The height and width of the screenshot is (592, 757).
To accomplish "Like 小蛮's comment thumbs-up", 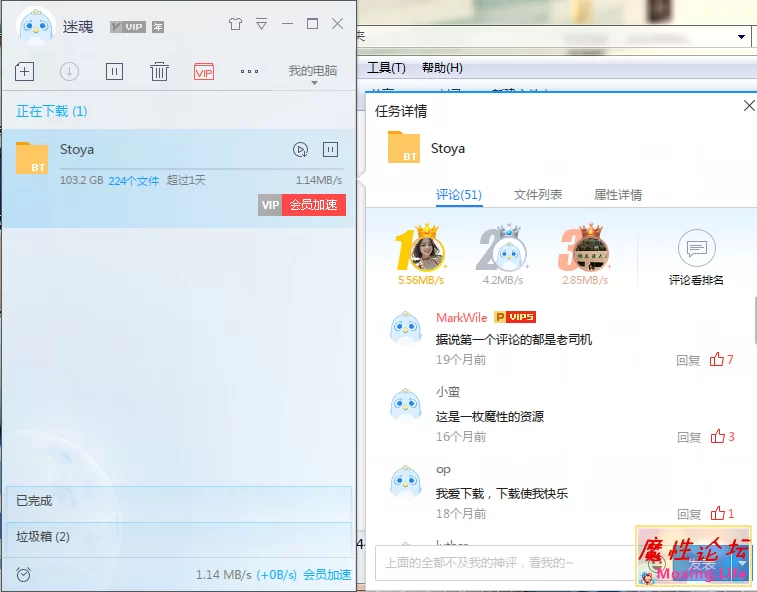I will point(717,436).
